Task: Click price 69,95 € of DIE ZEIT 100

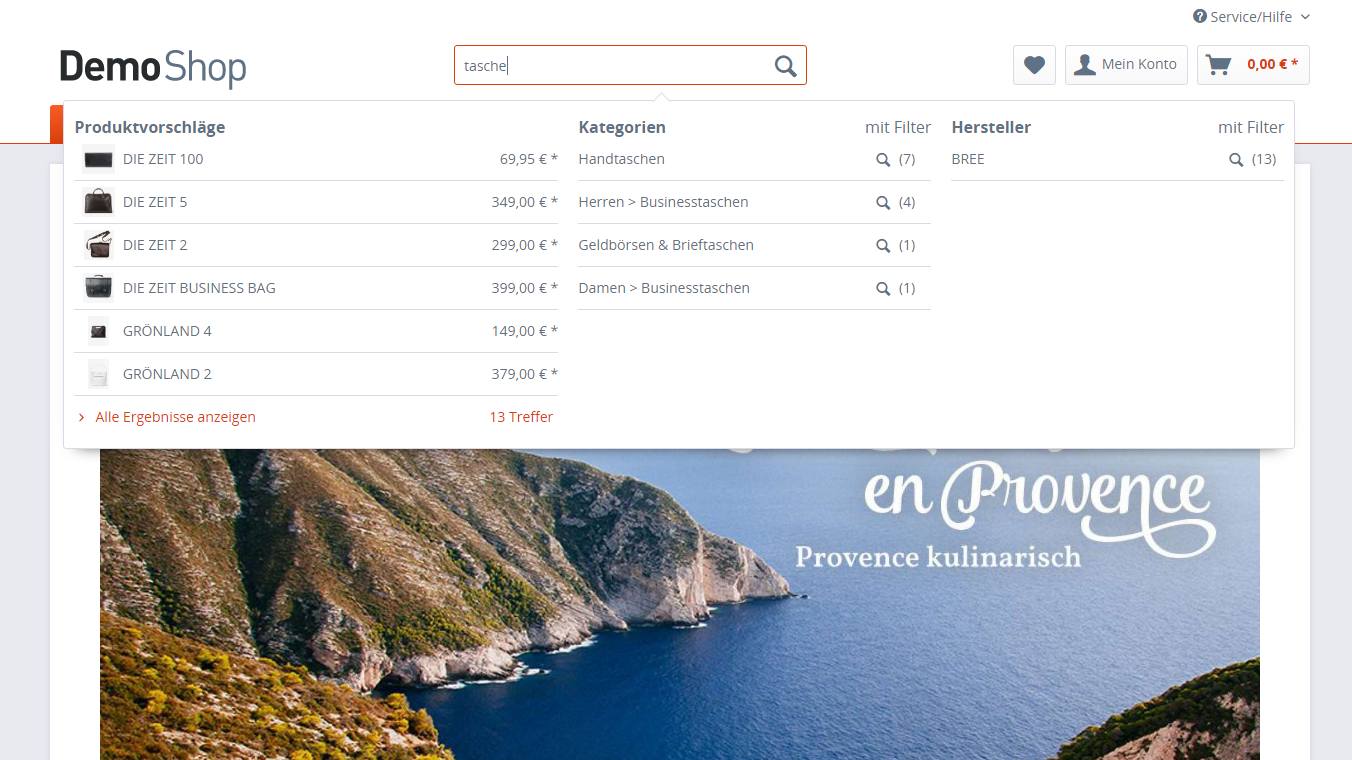Action: 528,159
